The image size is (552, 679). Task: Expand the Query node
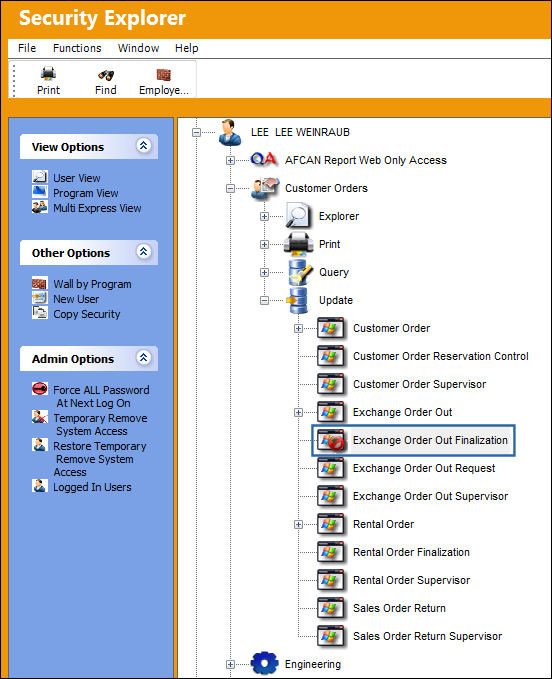(264, 272)
